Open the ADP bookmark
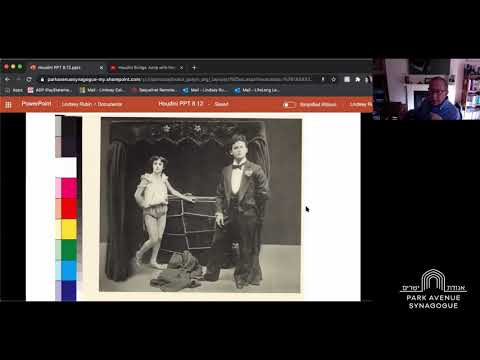The image size is (480, 360). [50, 90]
